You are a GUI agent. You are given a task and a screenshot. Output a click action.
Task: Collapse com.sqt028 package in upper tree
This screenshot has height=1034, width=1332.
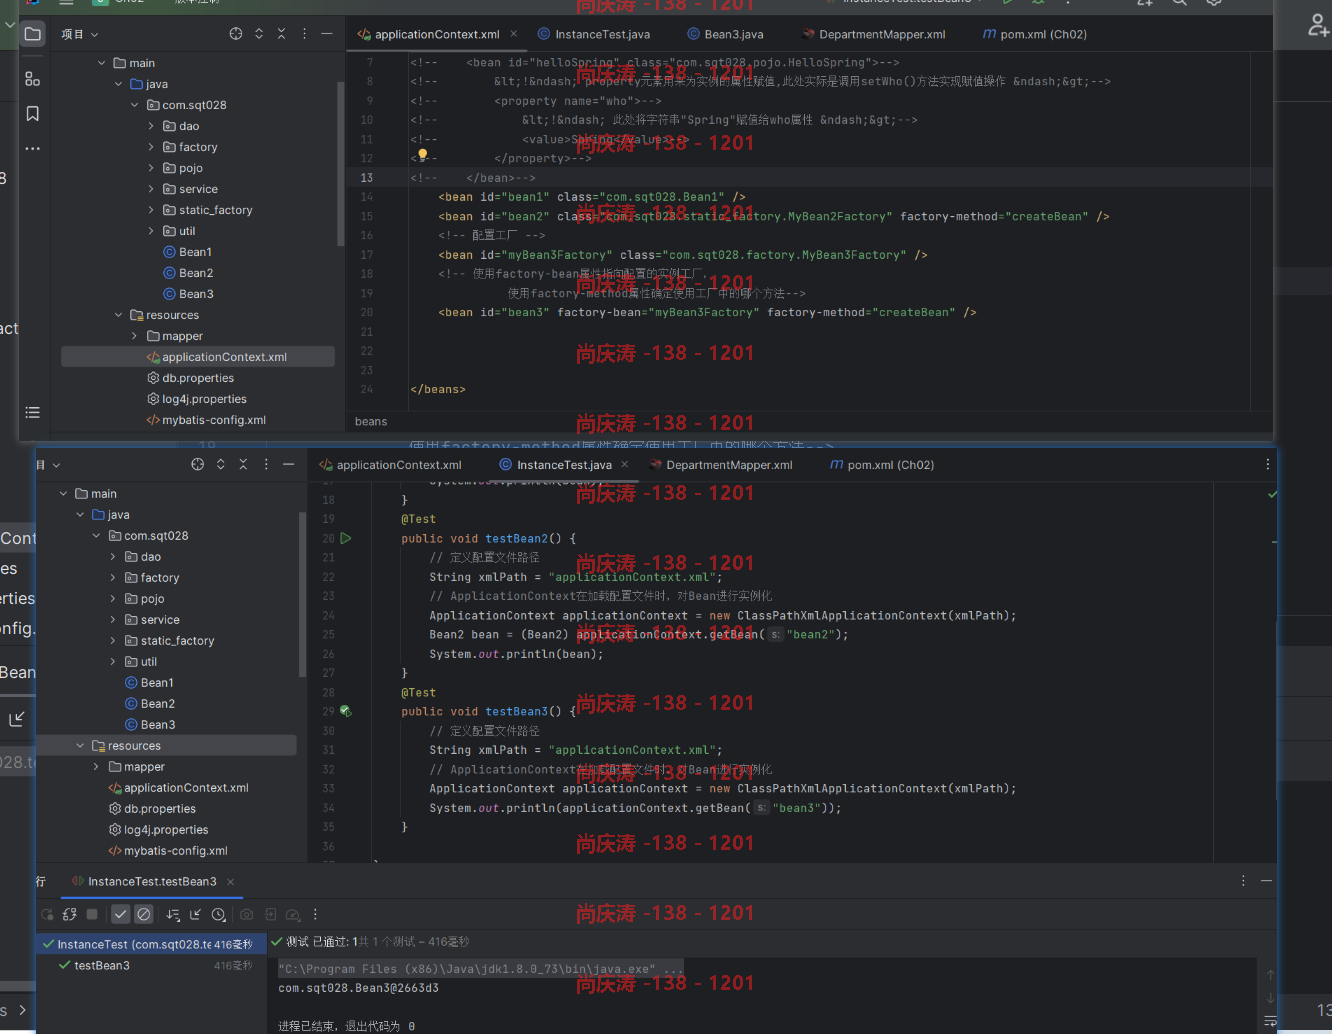135,105
